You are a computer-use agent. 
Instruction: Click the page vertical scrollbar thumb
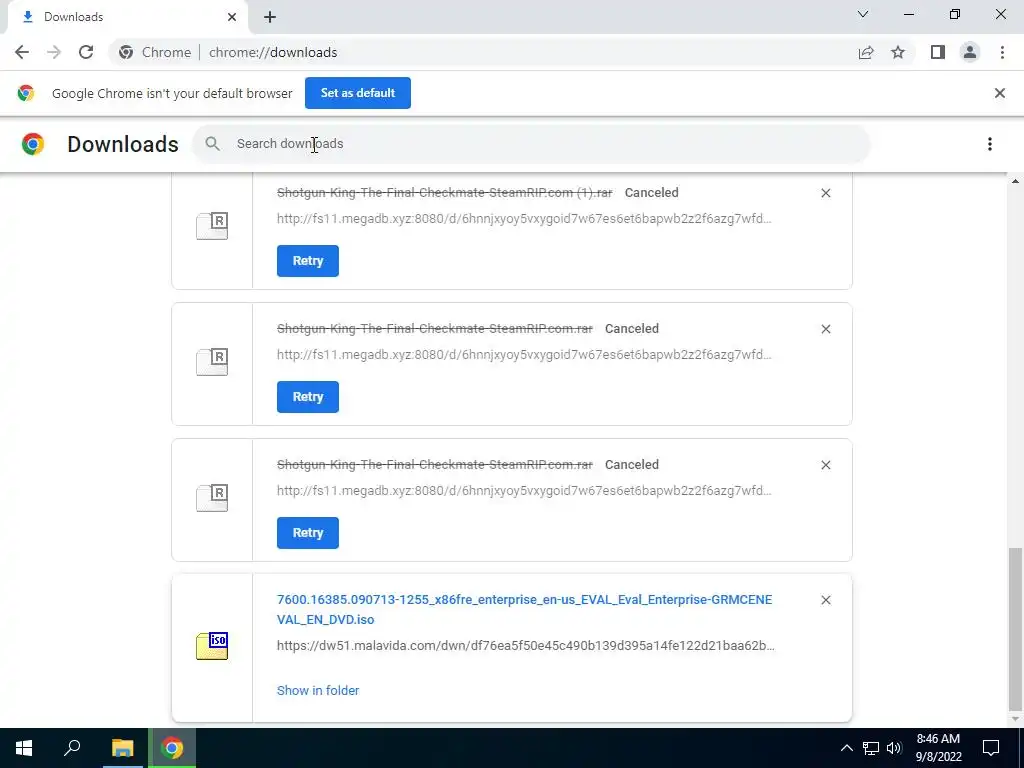pos(1015,628)
